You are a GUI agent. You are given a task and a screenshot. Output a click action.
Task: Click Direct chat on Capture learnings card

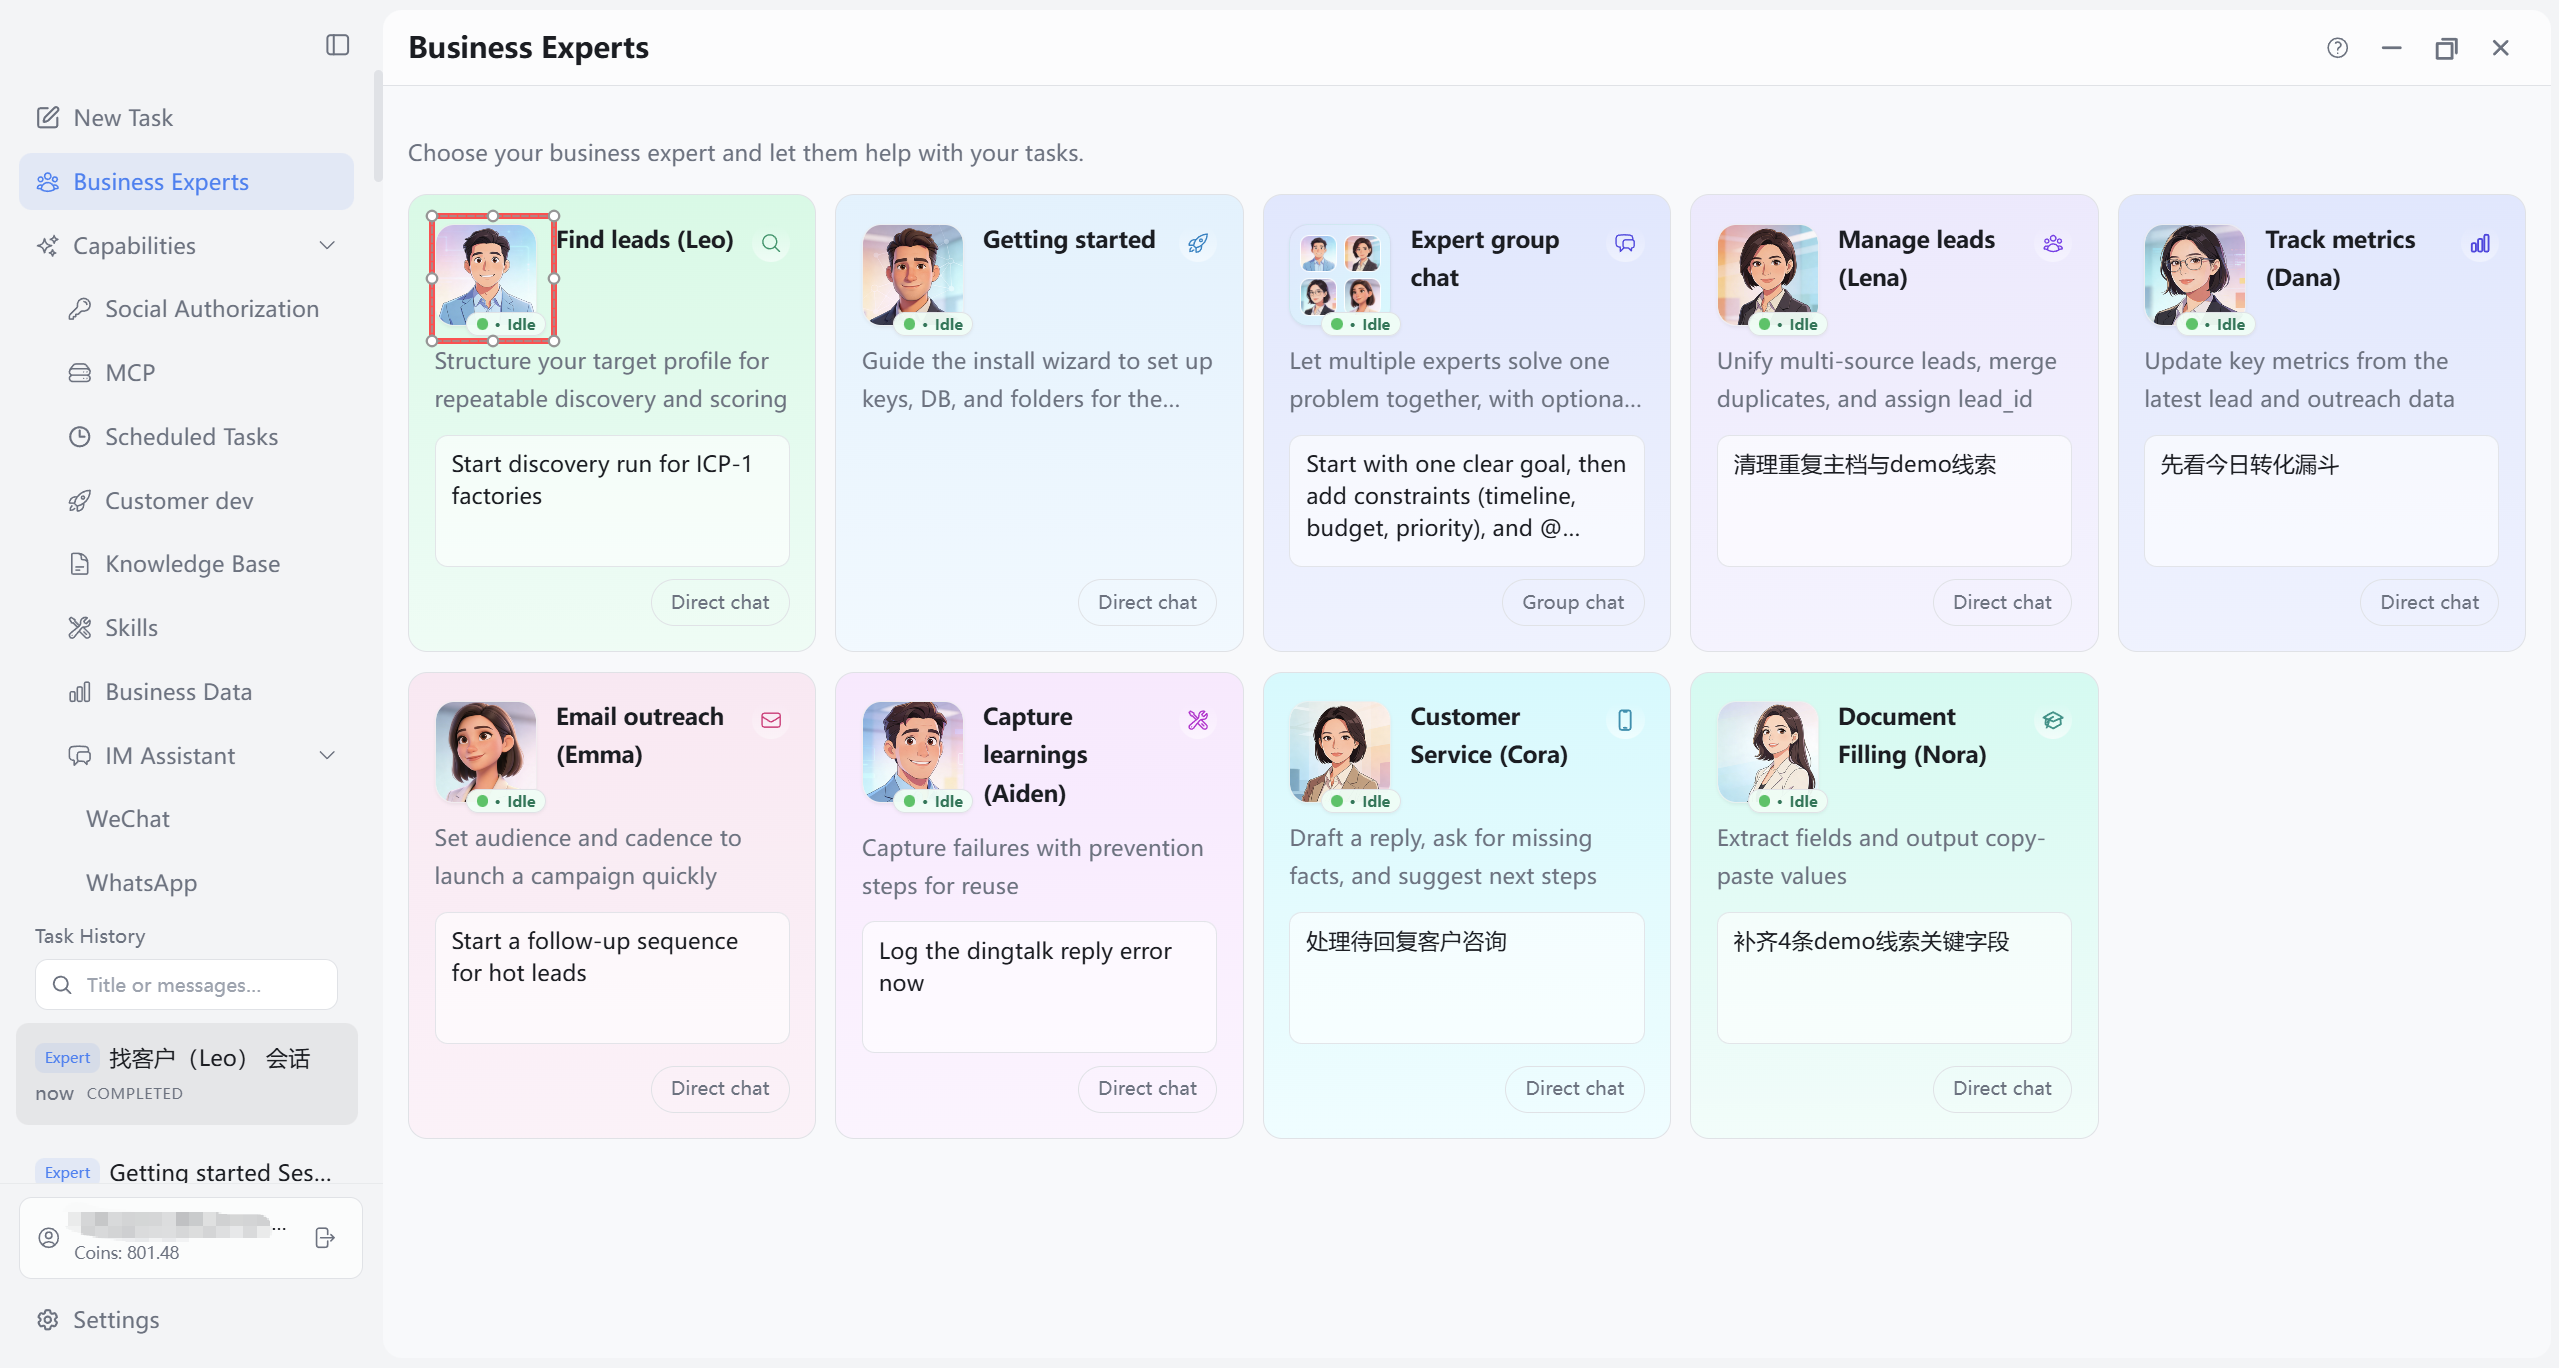point(1147,1088)
